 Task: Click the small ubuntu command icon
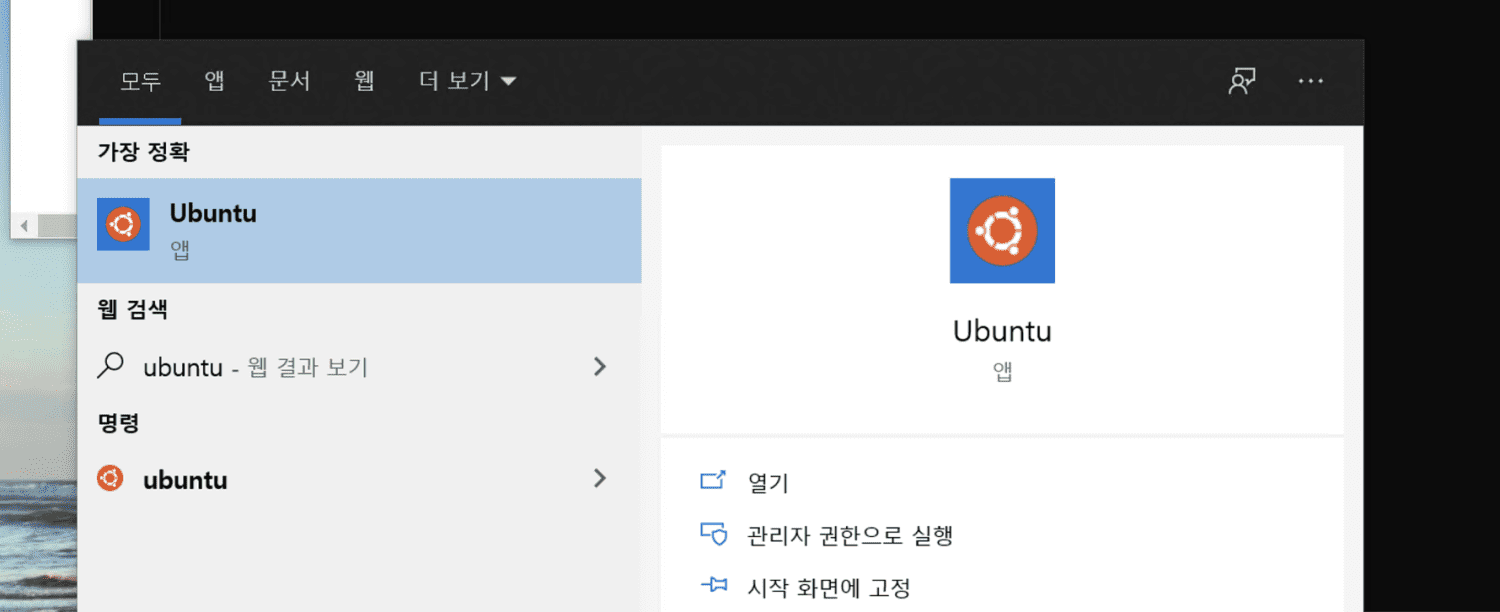click(x=110, y=479)
